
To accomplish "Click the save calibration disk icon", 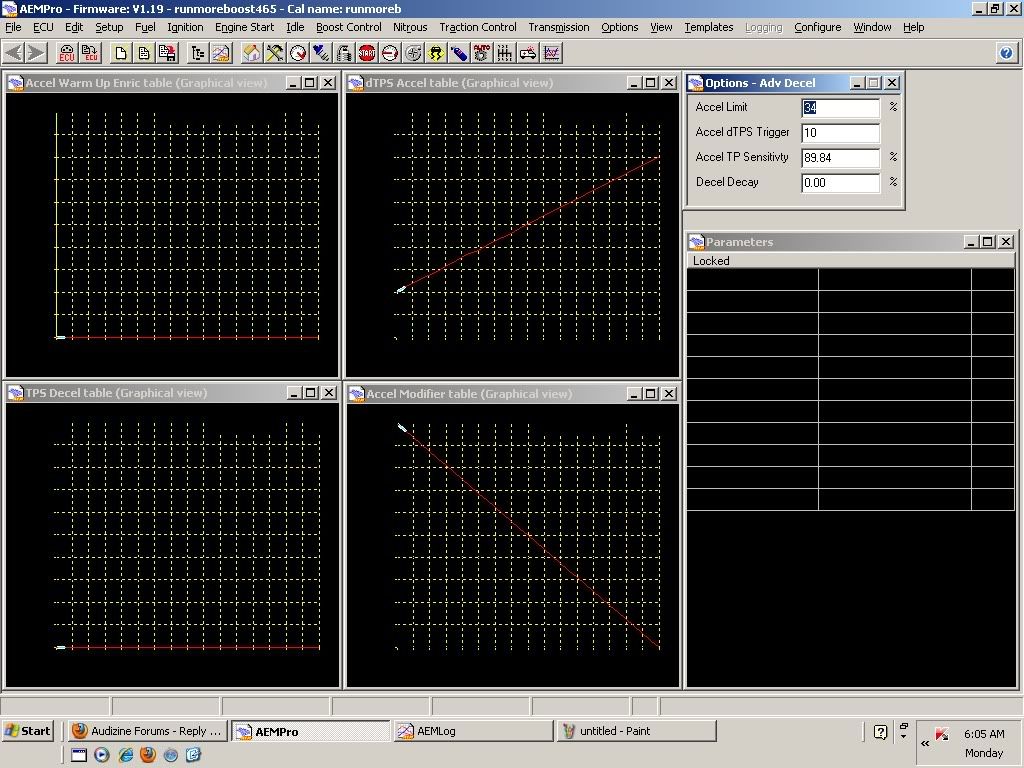I will [167, 53].
